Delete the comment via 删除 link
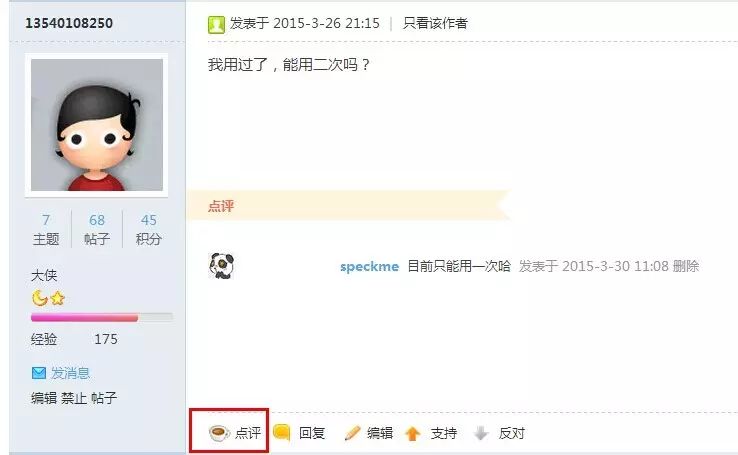The image size is (738, 455). (686, 266)
